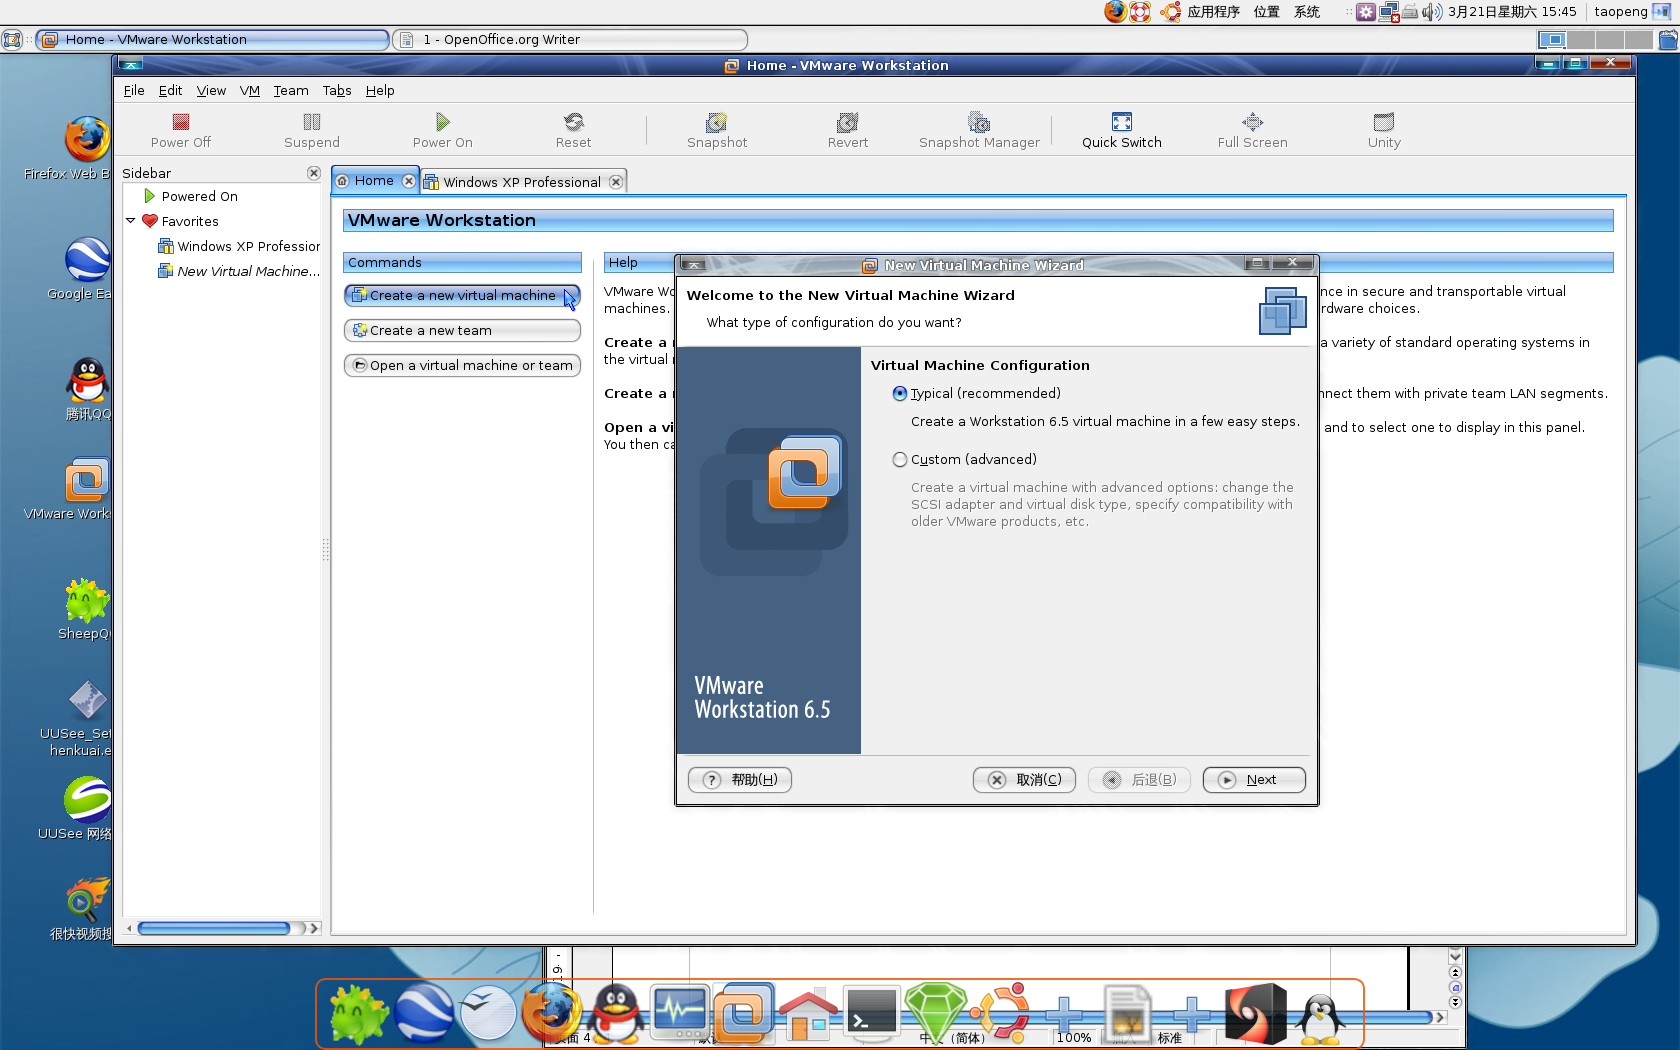Image resolution: width=1680 pixels, height=1050 pixels.
Task: Open the Help menu
Action: [380, 90]
